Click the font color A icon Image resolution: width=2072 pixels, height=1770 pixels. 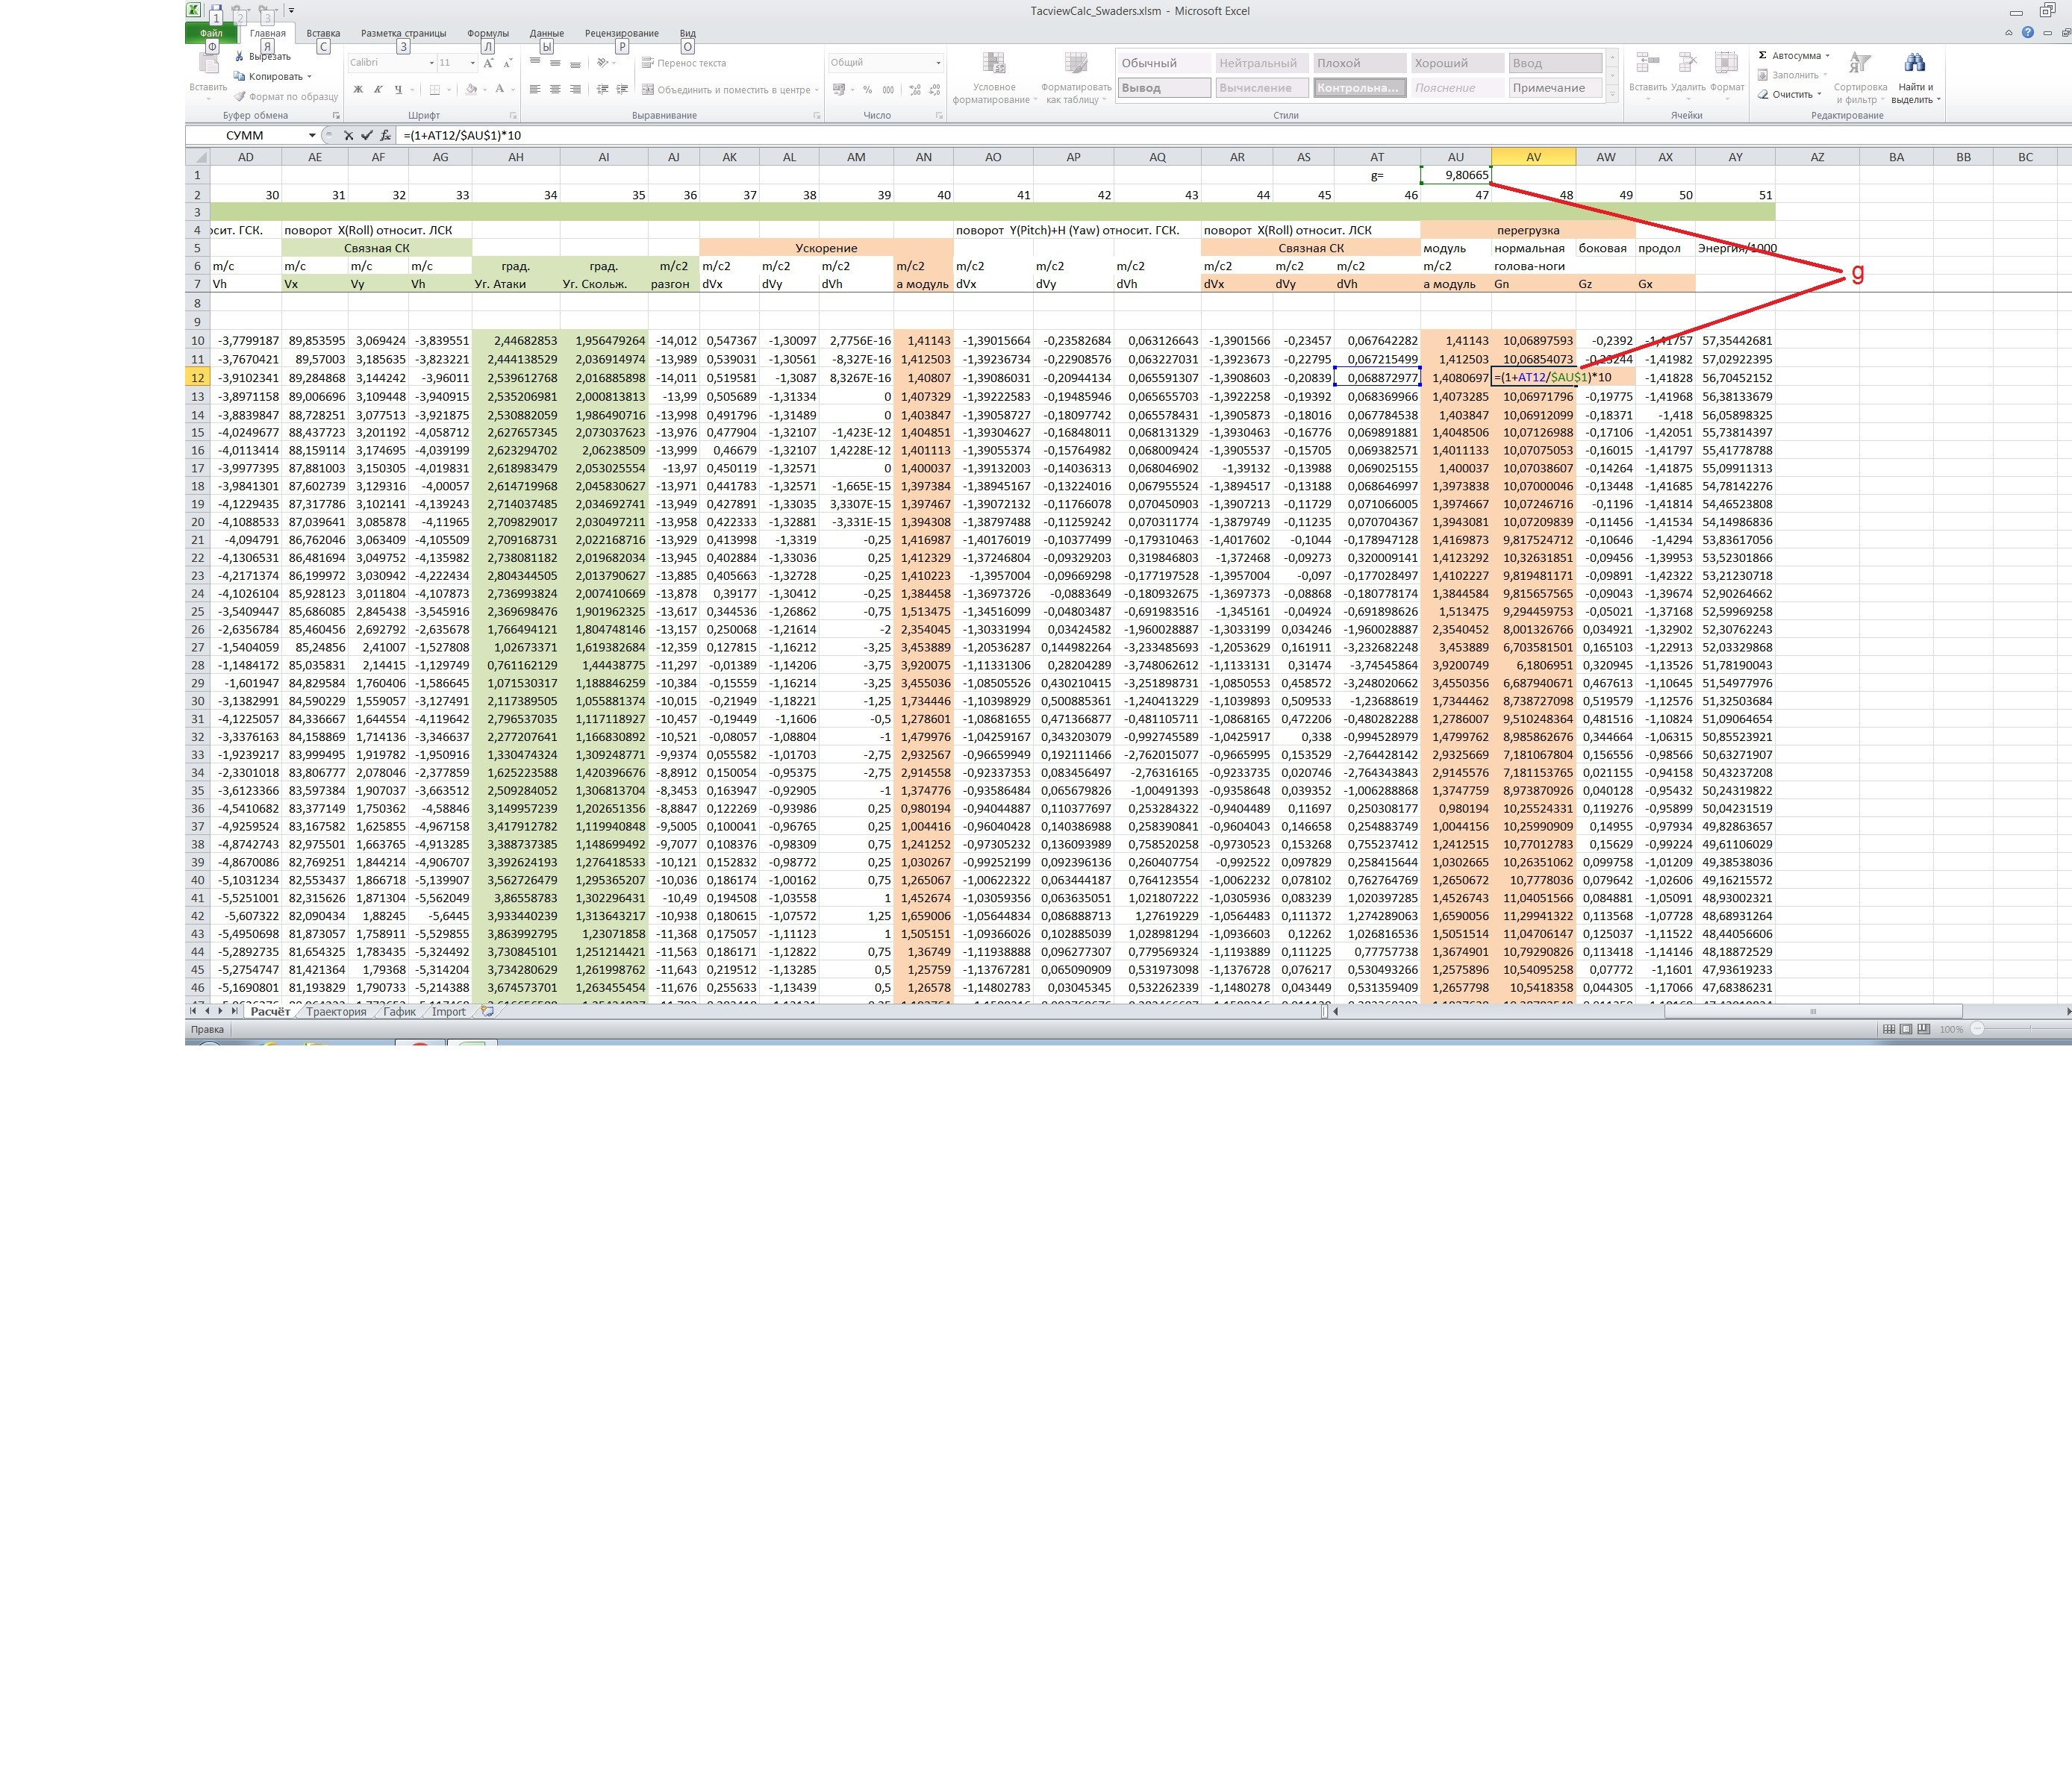click(499, 89)
